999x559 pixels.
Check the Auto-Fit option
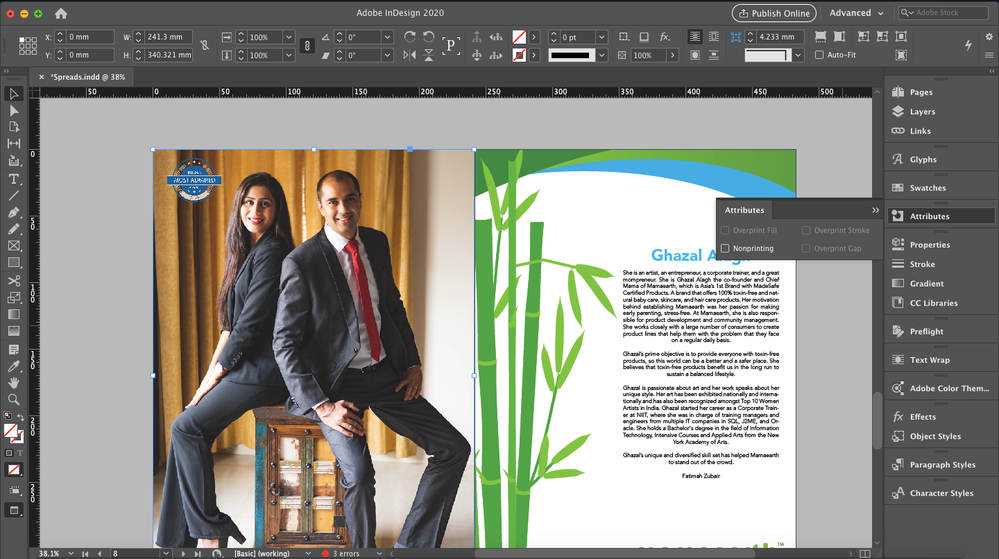point(819,55)
